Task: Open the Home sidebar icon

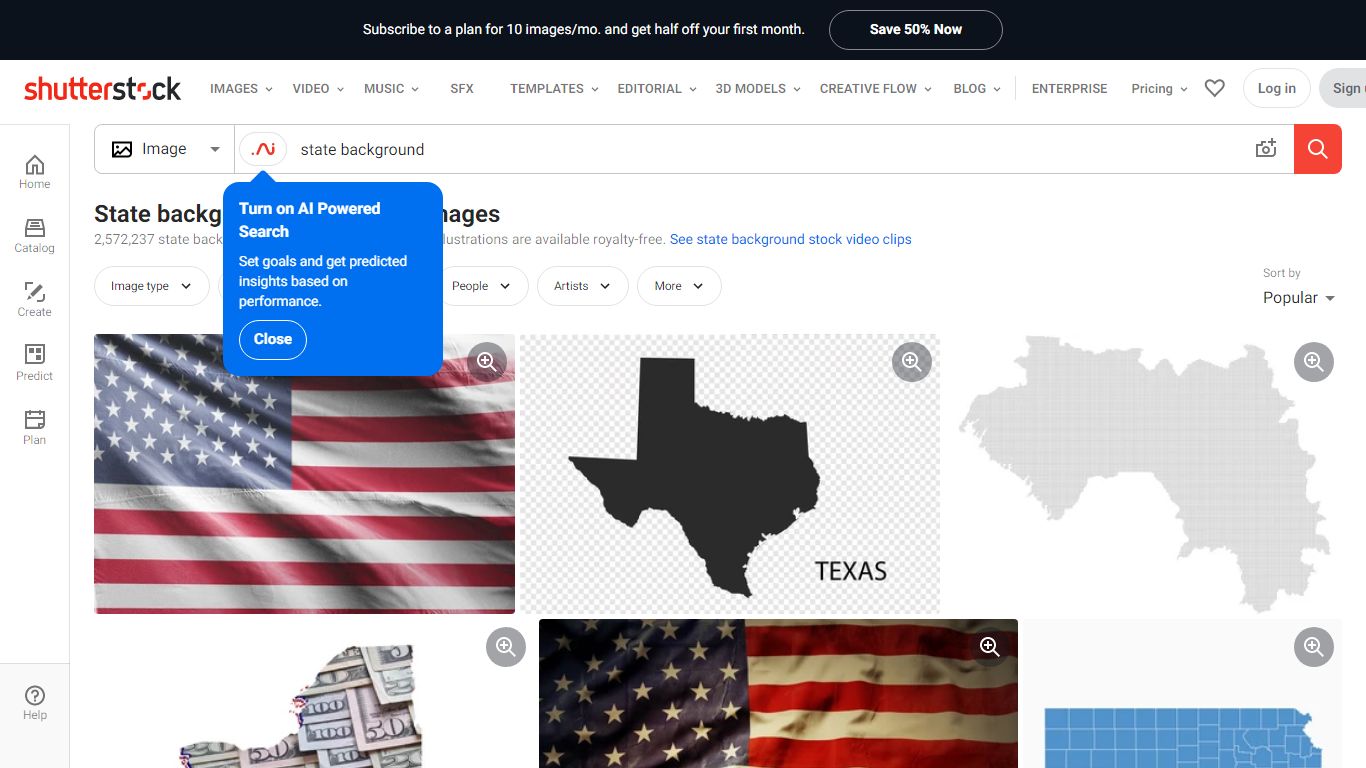Action: pos(34,172)
